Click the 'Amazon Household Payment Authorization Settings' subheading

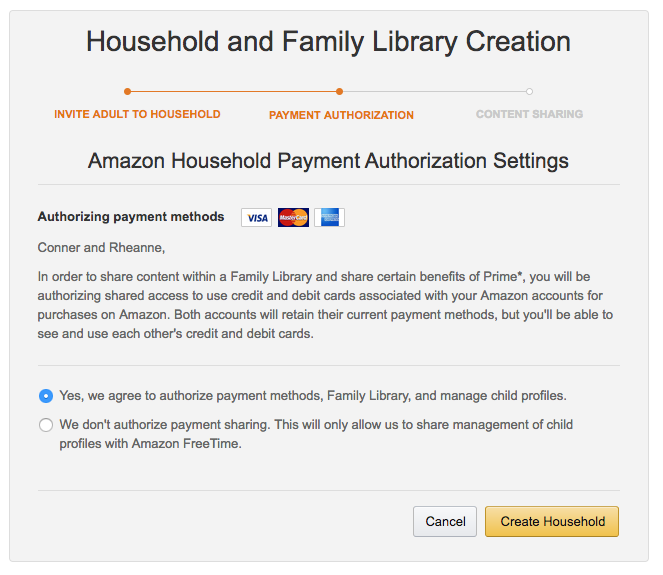pos(328,161)
